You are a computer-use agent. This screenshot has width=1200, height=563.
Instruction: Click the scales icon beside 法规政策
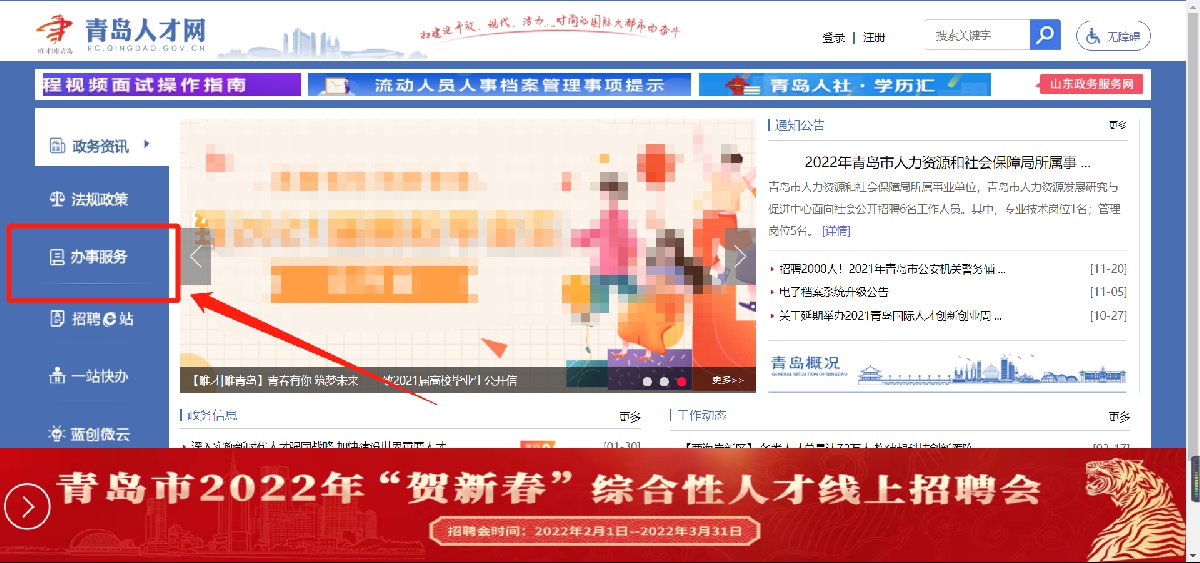tap(57, 199)
